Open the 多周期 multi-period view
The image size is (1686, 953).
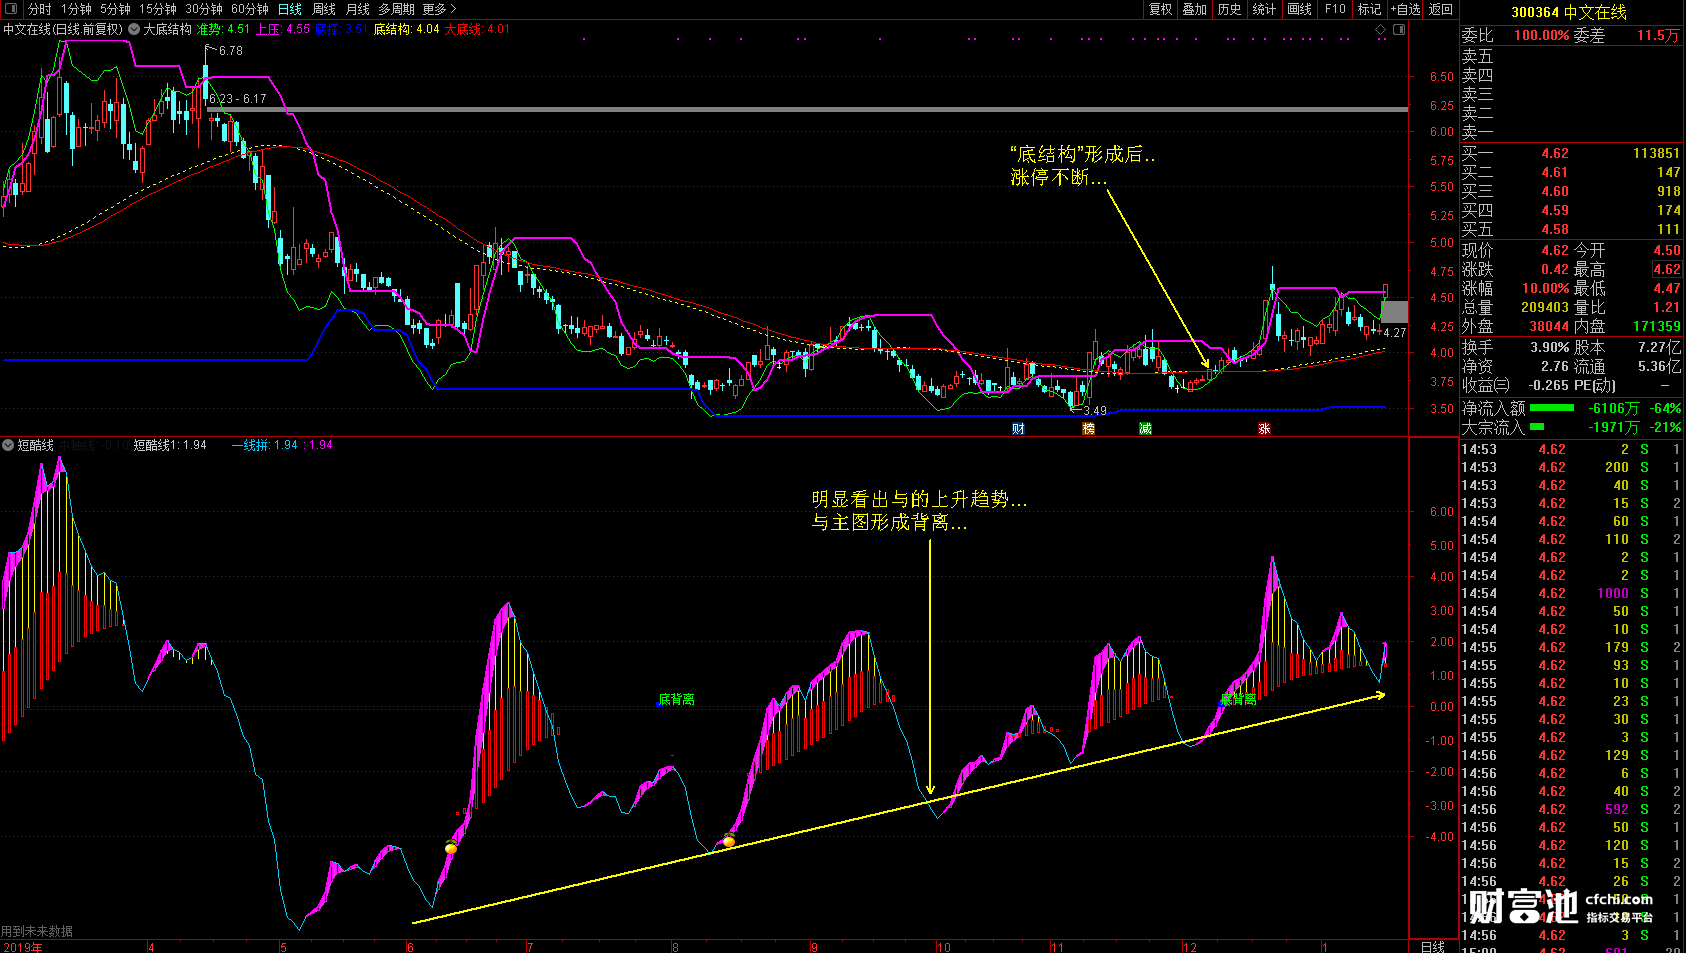click(x=396, y=9)
